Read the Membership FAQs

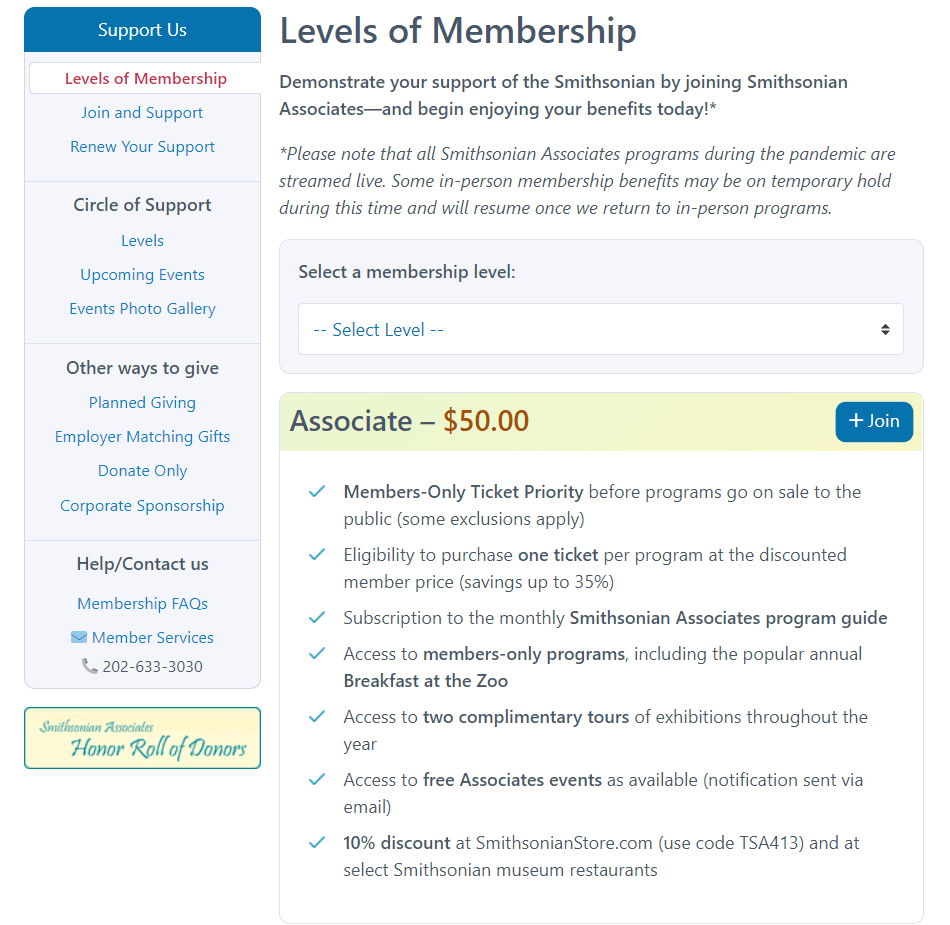click(x=142, y=604)
